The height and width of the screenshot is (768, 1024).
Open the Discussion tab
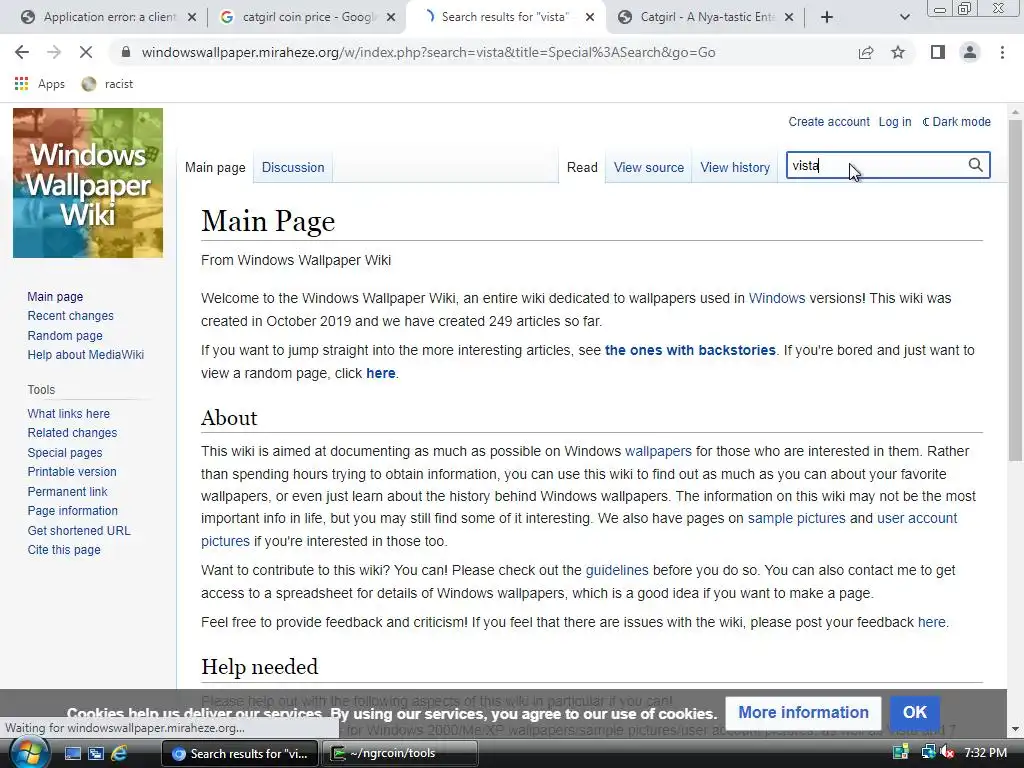(293, 167)
